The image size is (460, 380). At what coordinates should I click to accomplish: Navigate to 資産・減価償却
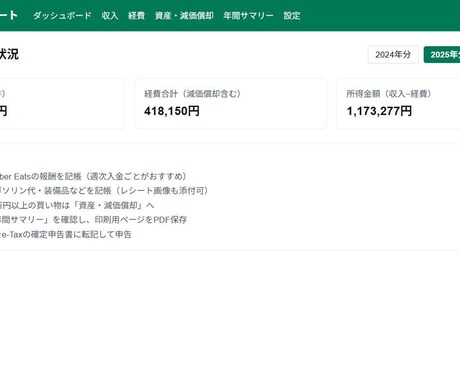click(184, 16)
